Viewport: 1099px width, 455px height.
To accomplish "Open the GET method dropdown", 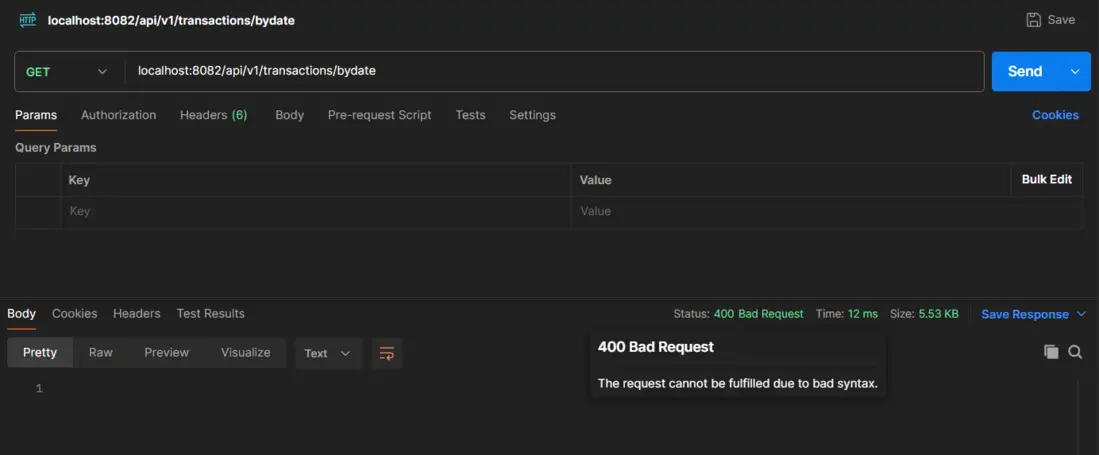I will (68, 72).
